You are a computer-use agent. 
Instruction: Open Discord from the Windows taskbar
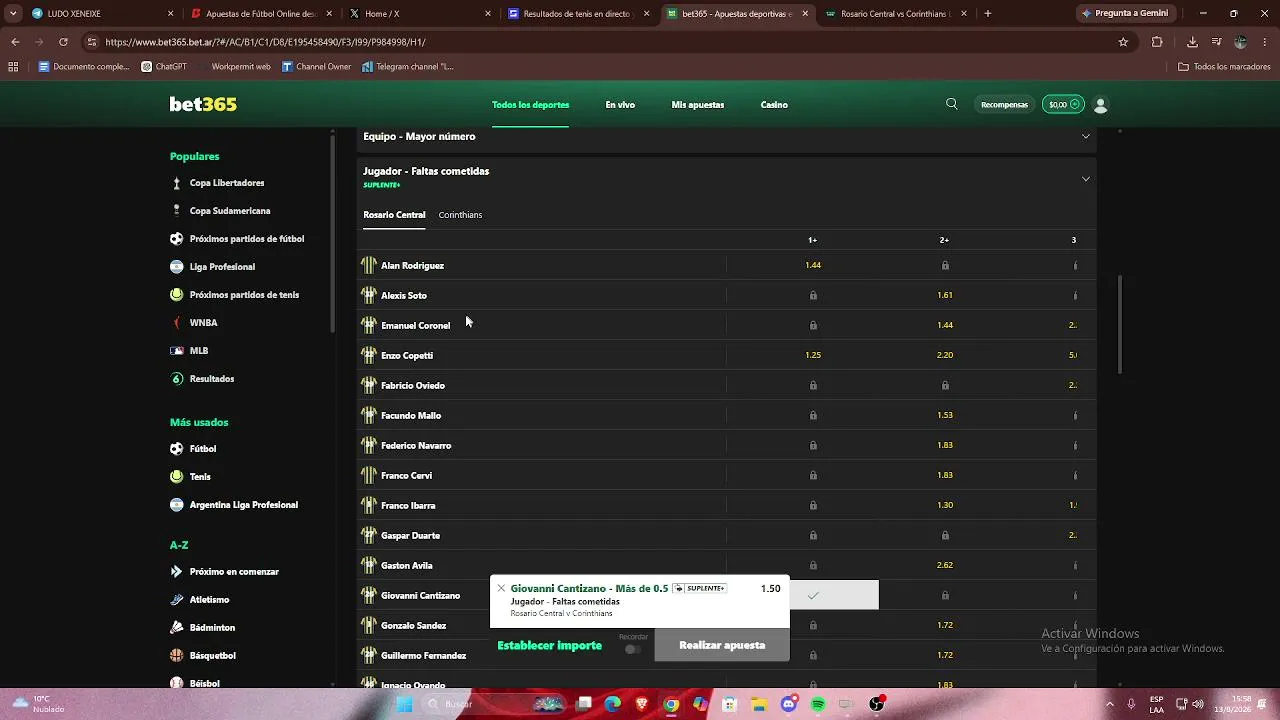pos(789,704)
